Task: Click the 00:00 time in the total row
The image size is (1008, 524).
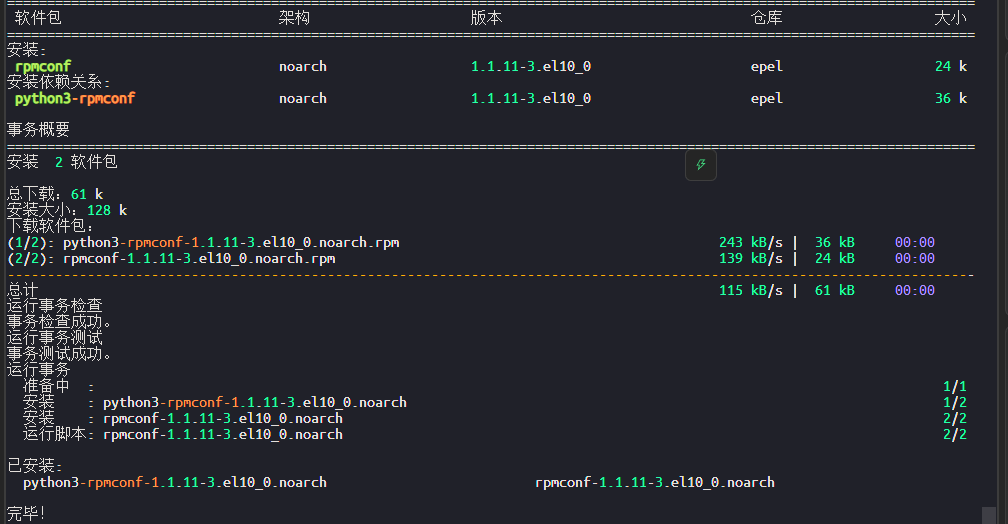Action: click(x=915, y=291)
